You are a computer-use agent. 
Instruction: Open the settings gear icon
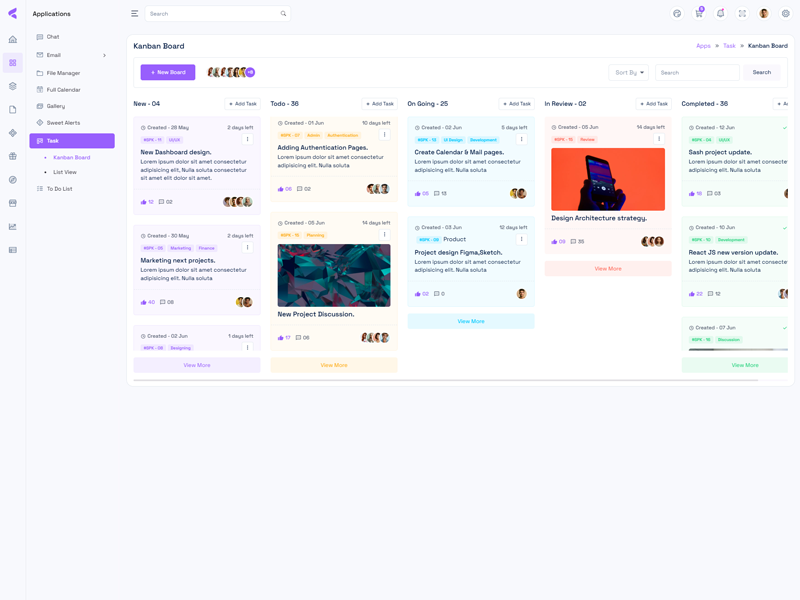(x=786, y=14)
